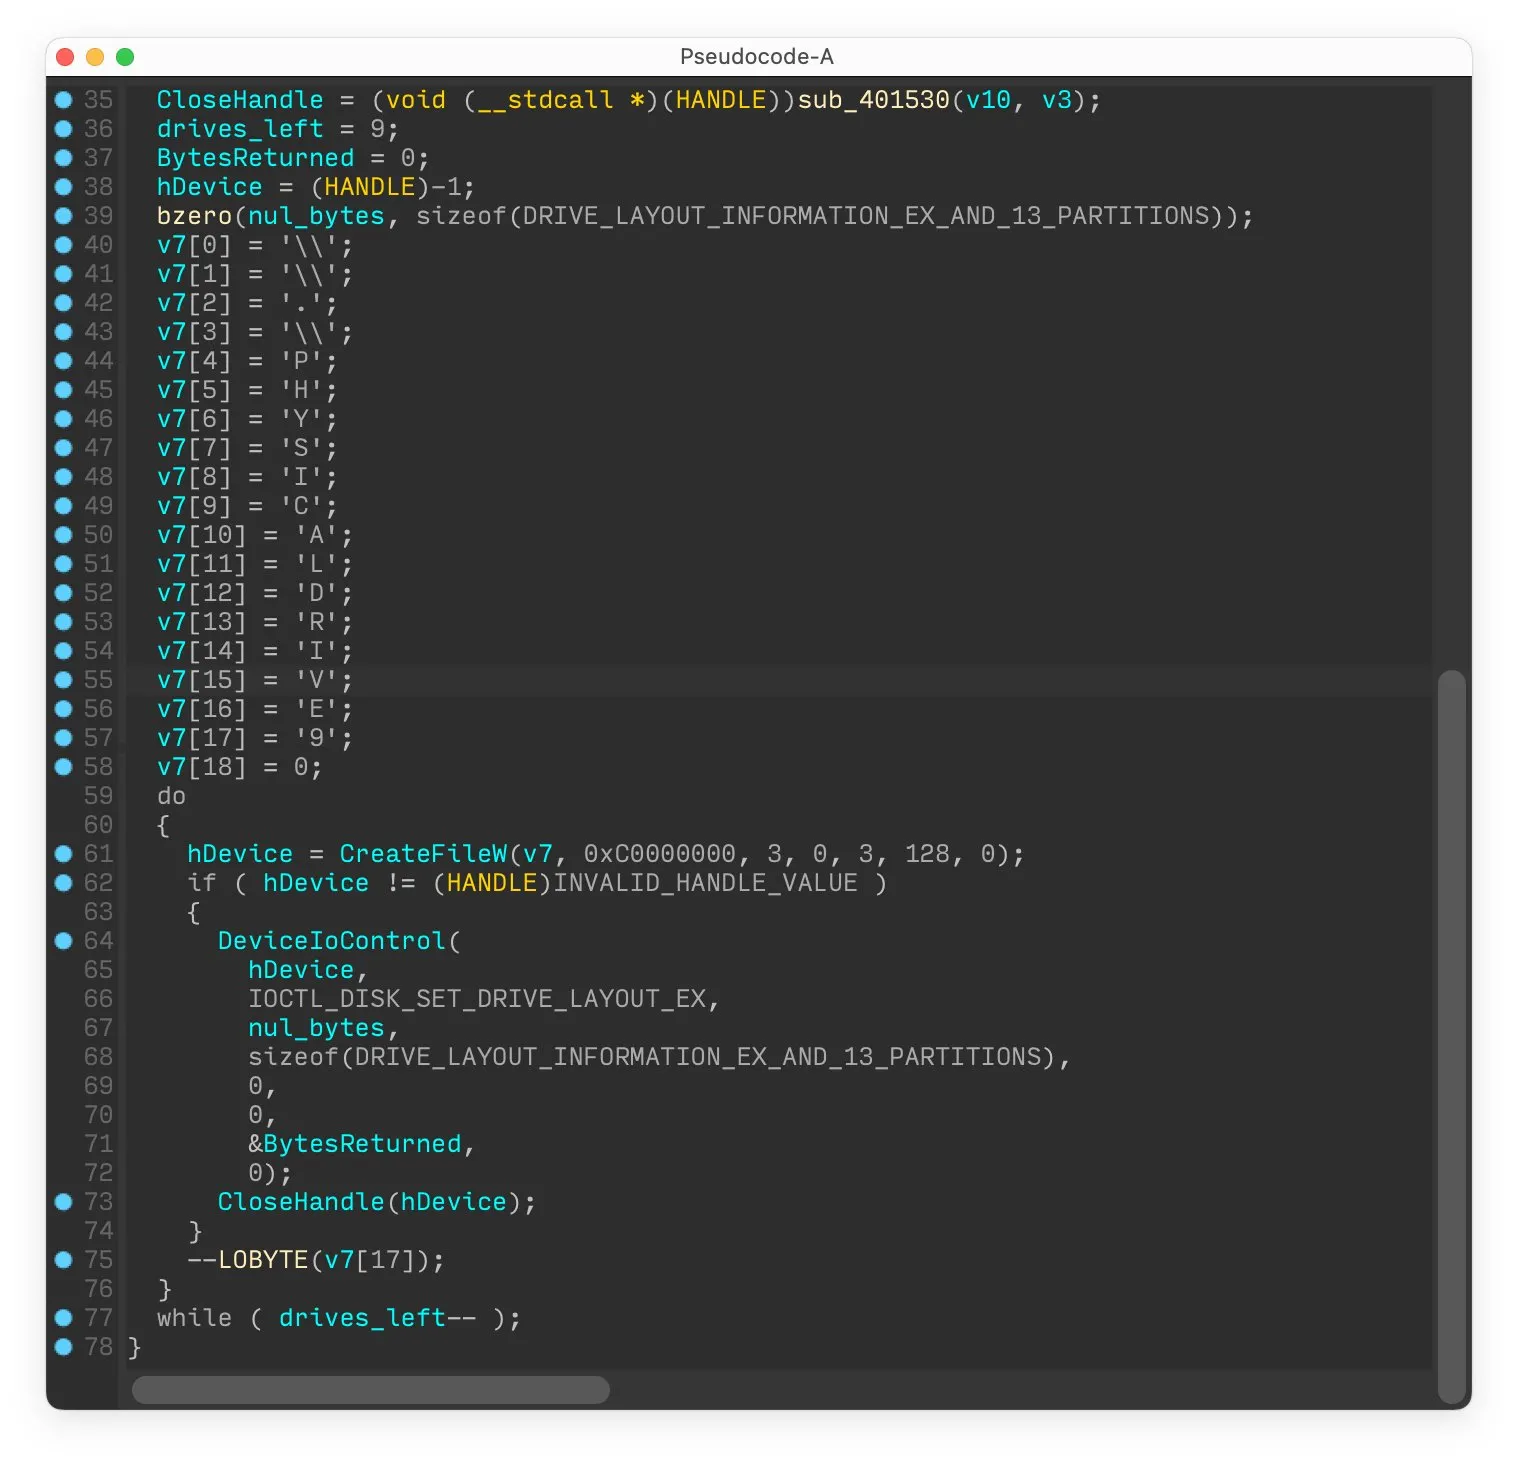The image size is (1518, 1464).
Task: Click the line 73 breakpoint dot
Action: [x=63, y=1201]
